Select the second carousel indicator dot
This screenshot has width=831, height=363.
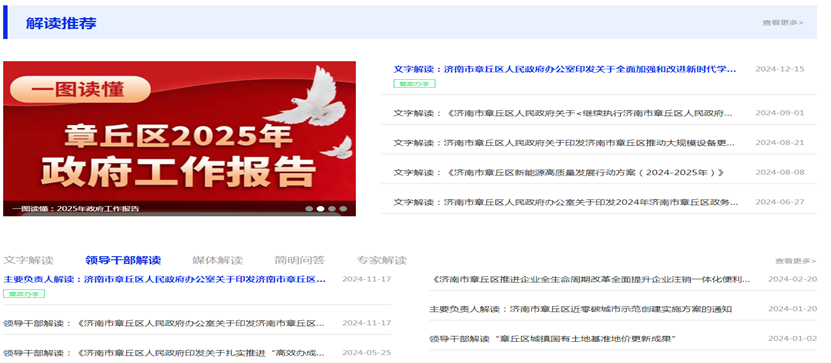(x=321, y=209)
